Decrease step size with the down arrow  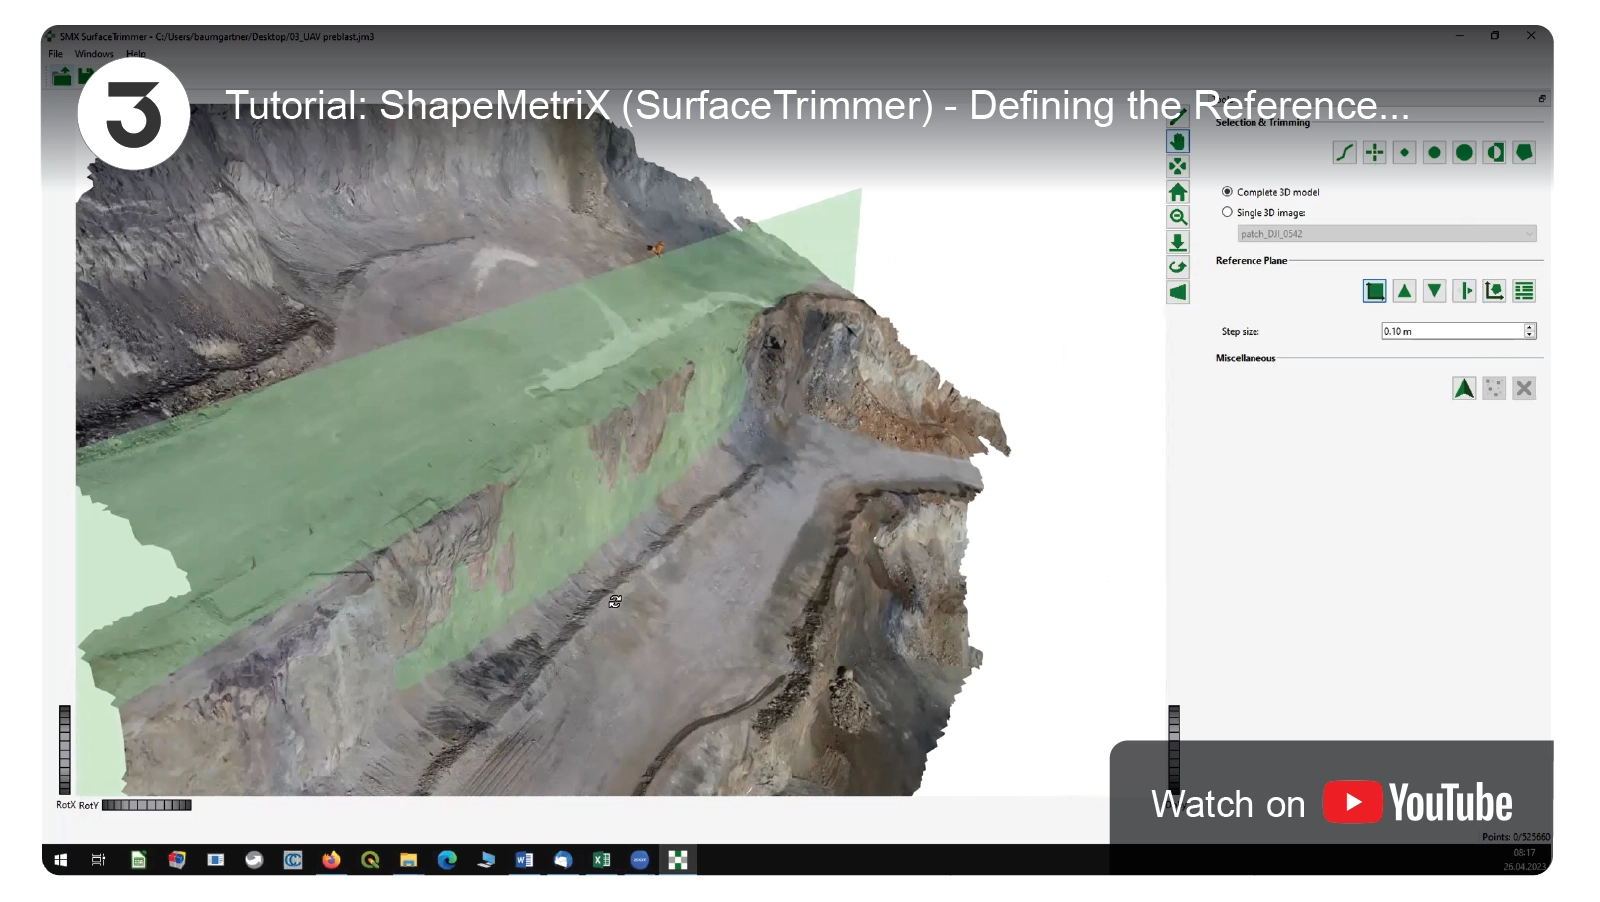pyautogui.click(x=1529, y=335)
